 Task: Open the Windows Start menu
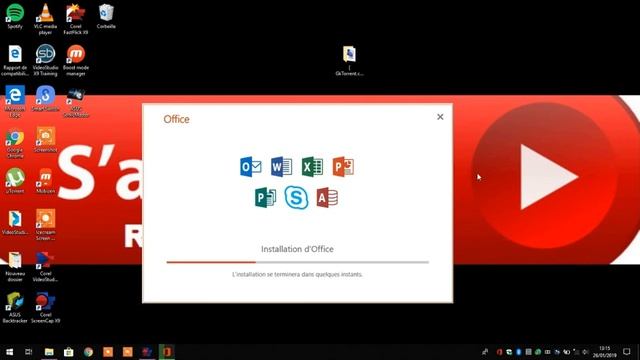(x=9, y=352)
